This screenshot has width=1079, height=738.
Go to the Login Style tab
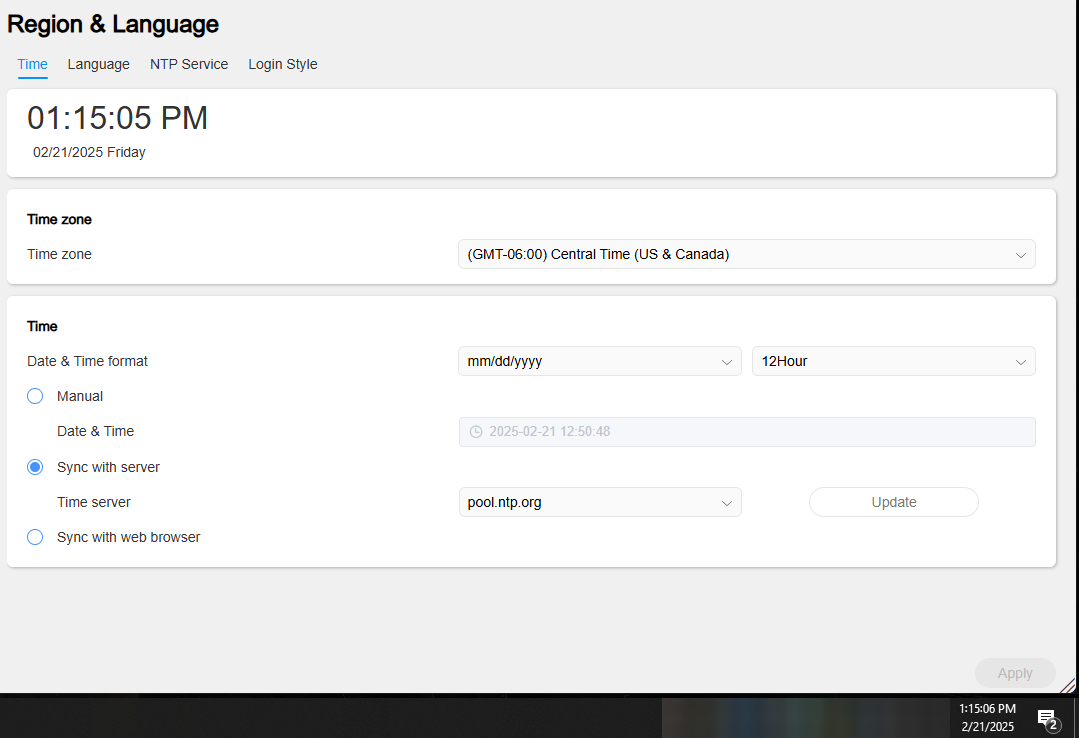click(283, 64)
